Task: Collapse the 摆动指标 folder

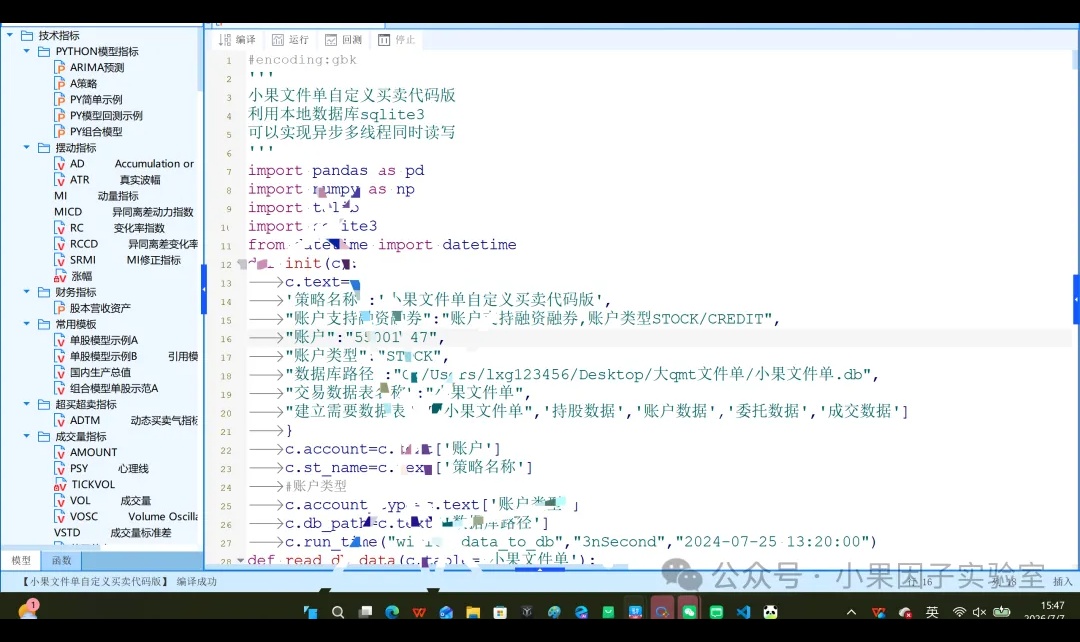Action: (27, 147)
